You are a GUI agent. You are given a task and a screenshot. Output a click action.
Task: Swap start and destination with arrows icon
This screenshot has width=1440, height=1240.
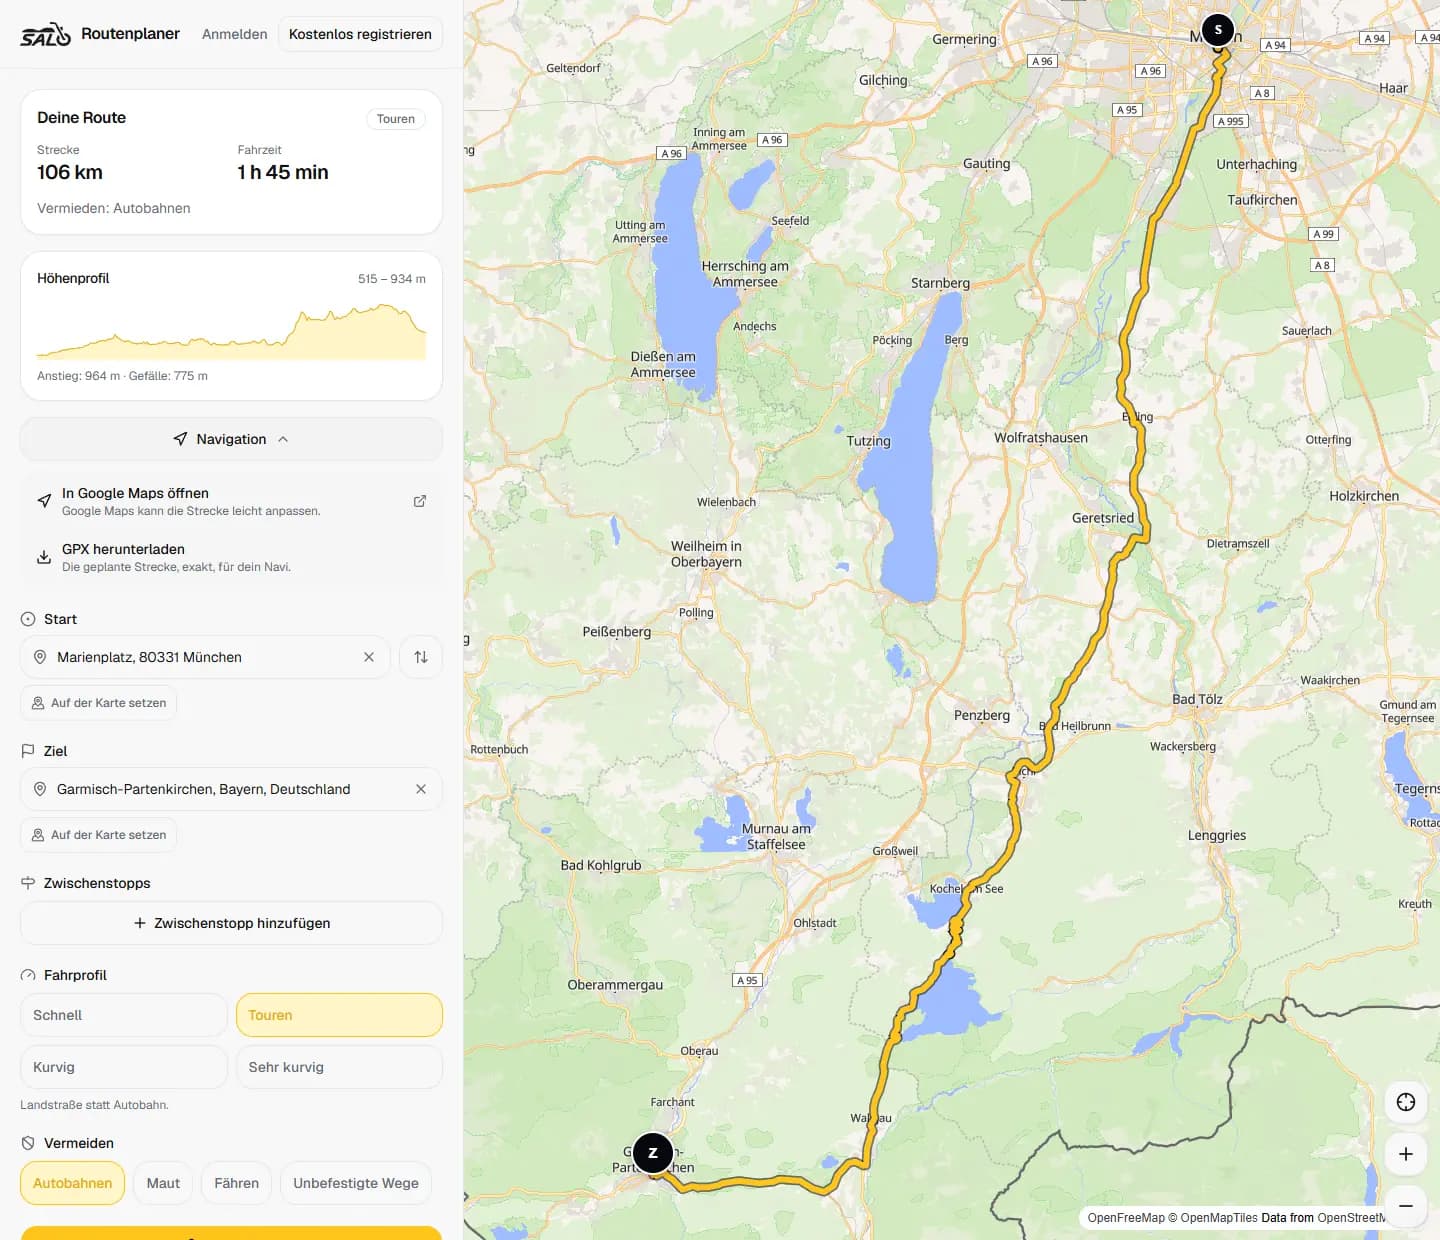pyautogui.click(x=421, y=657)
